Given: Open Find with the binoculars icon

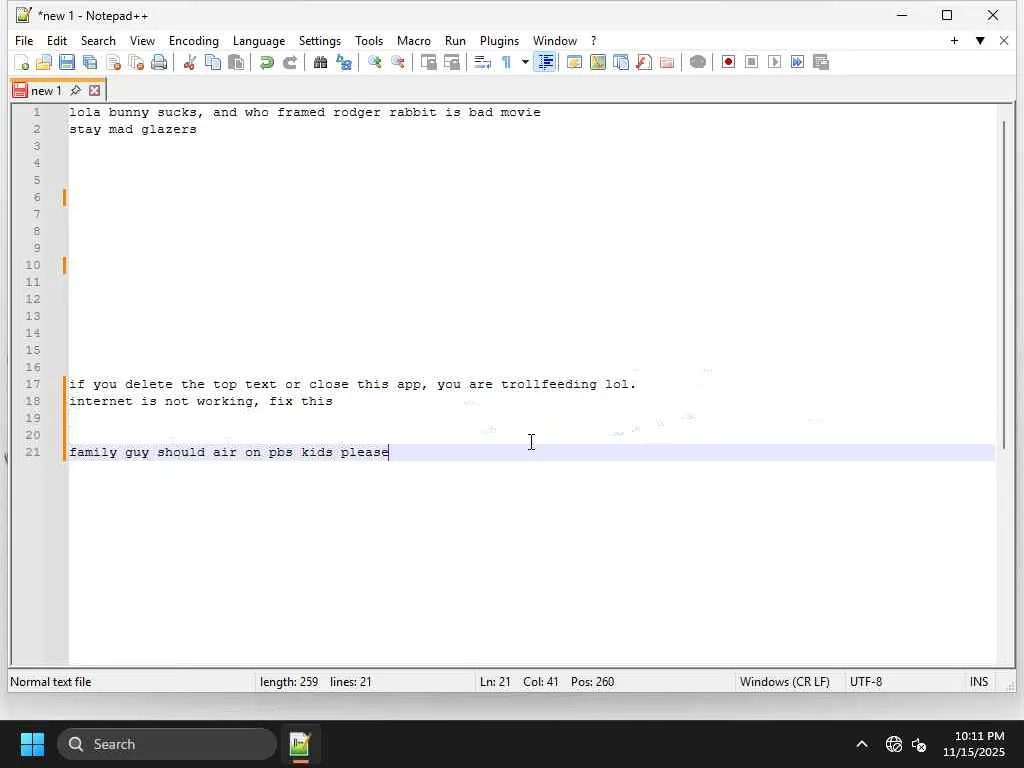Looking at the screenshot, I should click(320, 63).
